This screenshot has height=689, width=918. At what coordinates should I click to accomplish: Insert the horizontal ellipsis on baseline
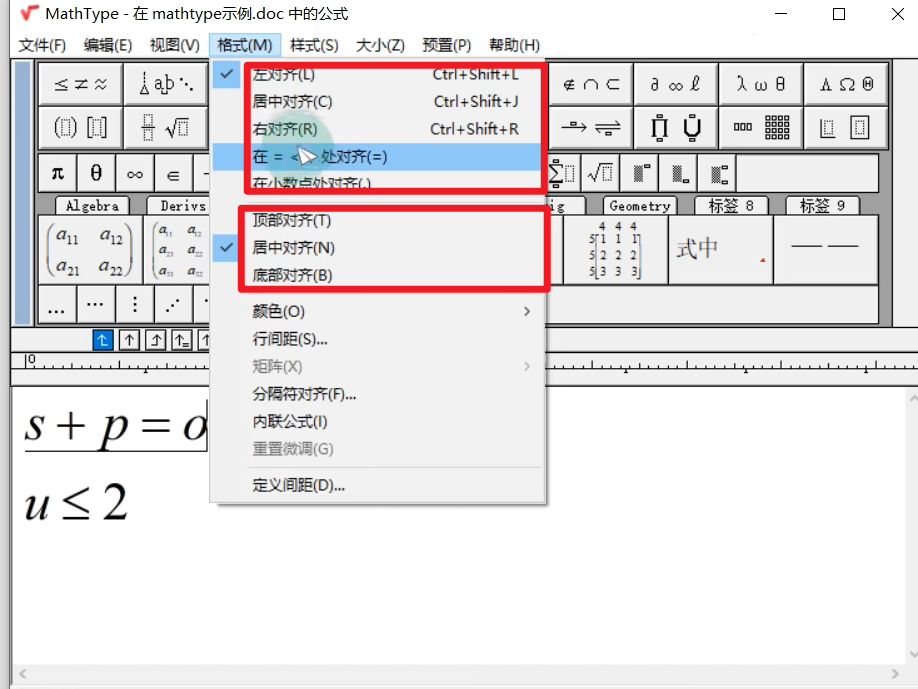coord(57,304)
